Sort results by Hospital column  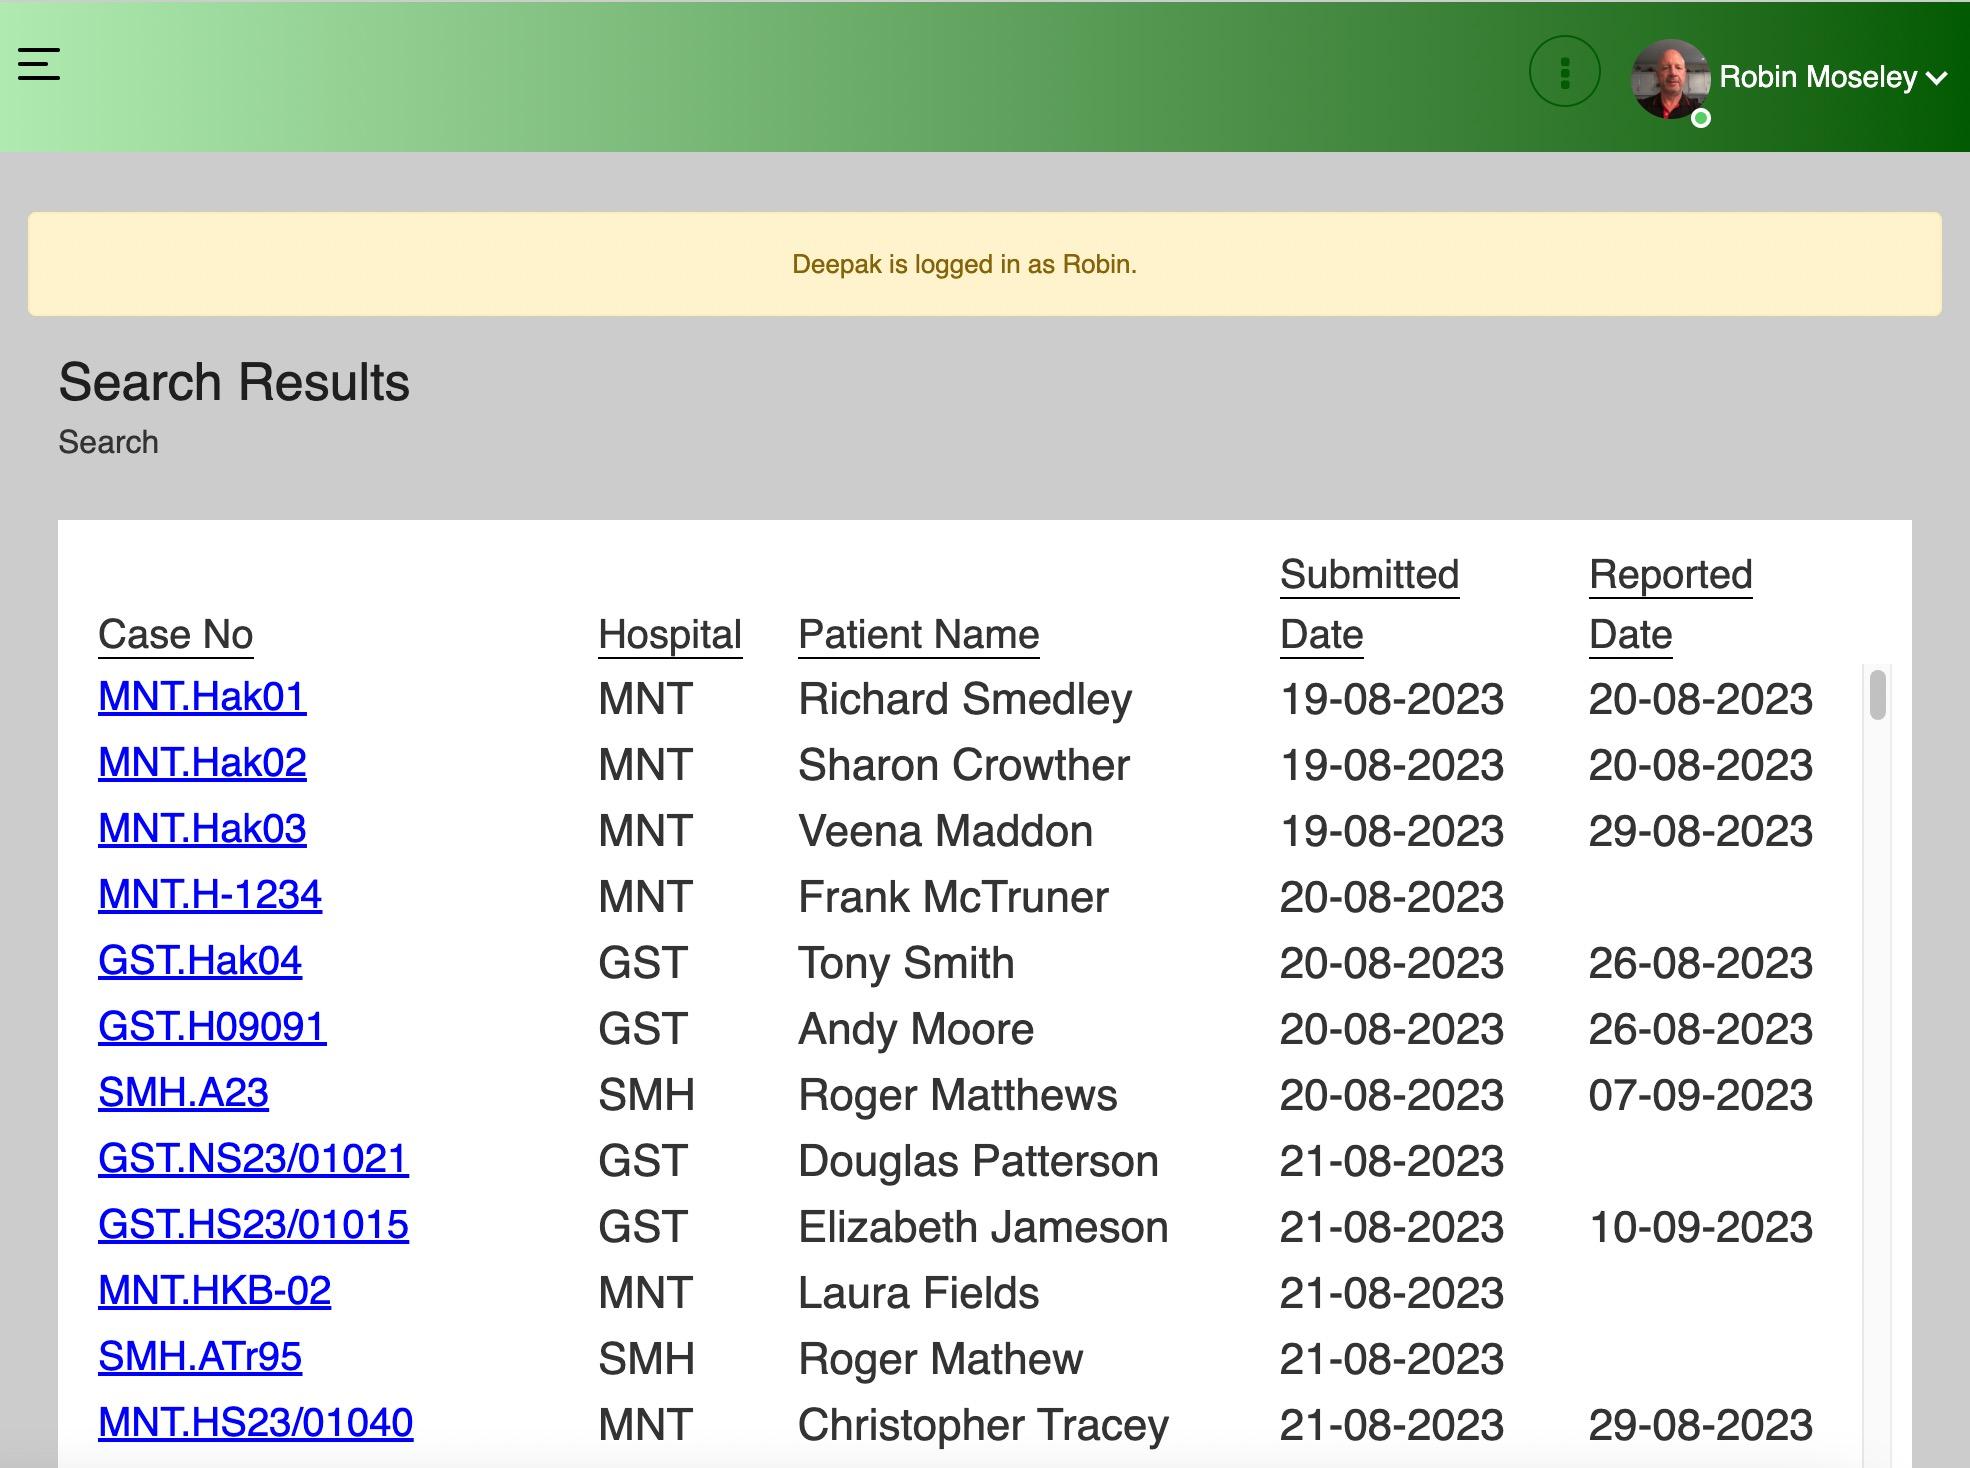669,635
